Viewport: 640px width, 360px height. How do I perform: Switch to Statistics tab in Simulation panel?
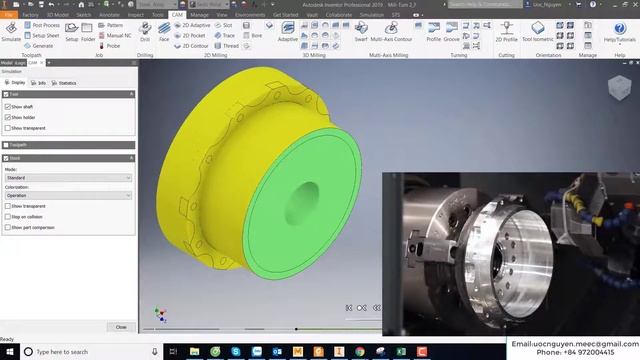point(64,83)
